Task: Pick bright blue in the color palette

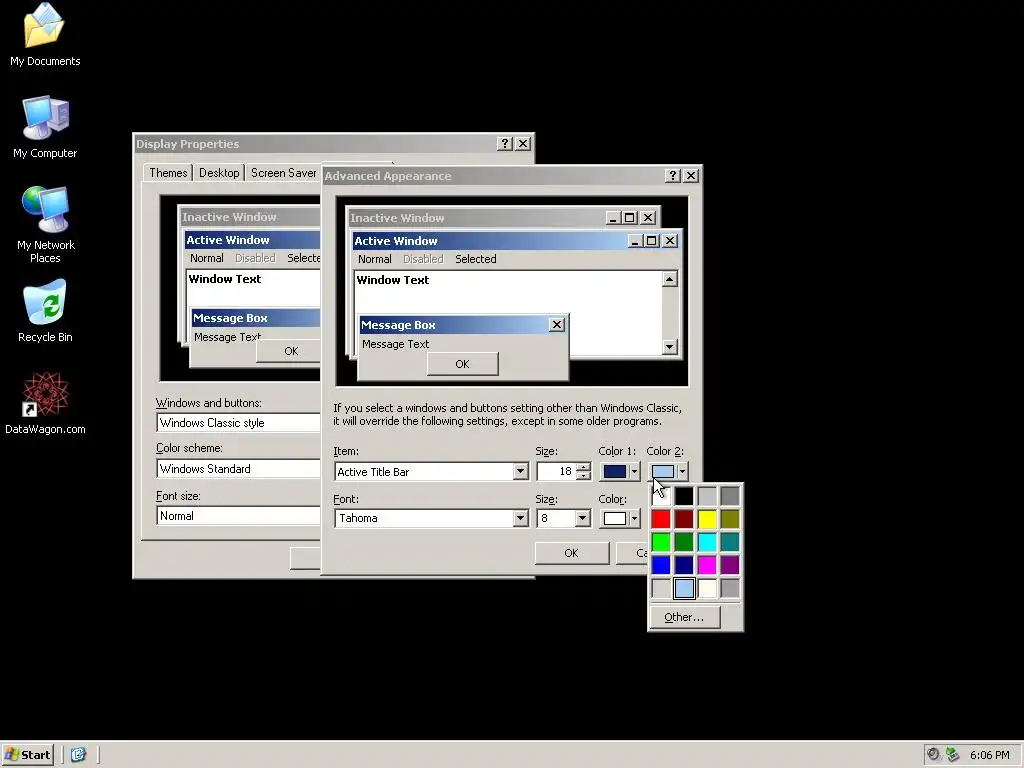Action: pos(661,565)
